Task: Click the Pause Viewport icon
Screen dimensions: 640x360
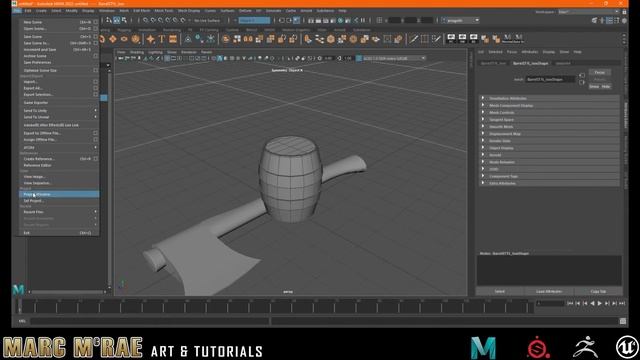Action: 362,20
